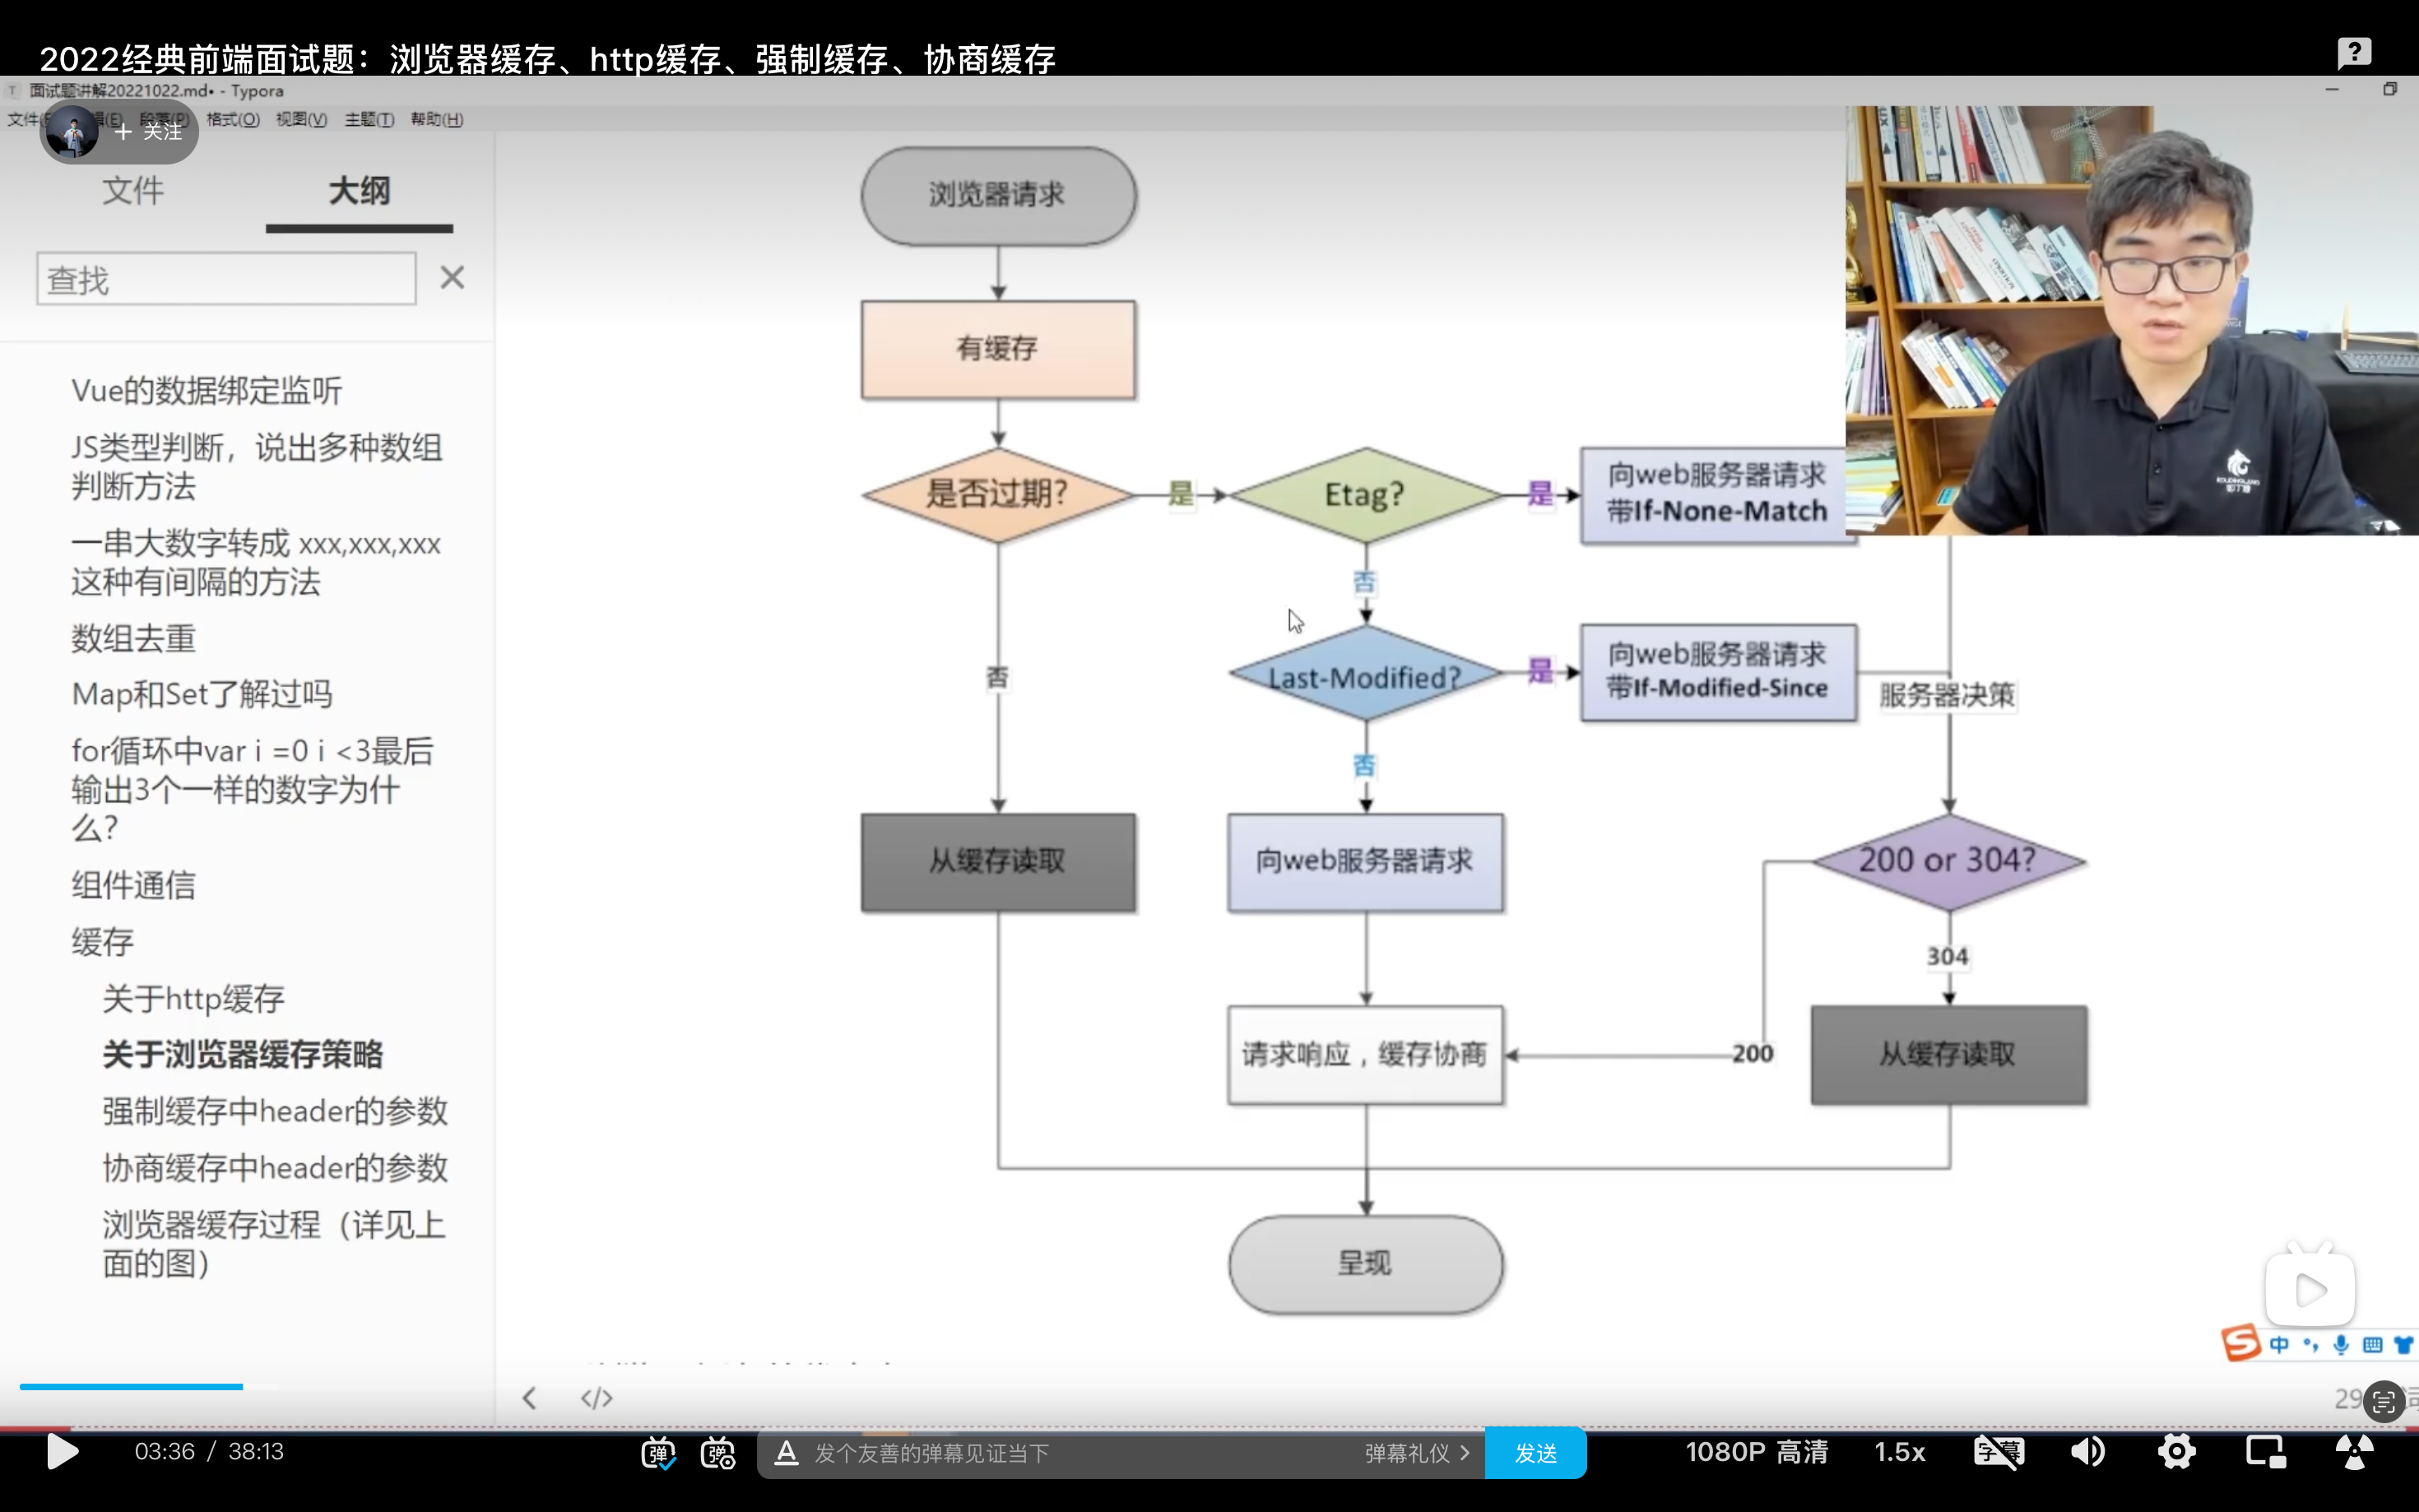
Task: Click the help question mark icon
Action: [x=2354, y=52]
